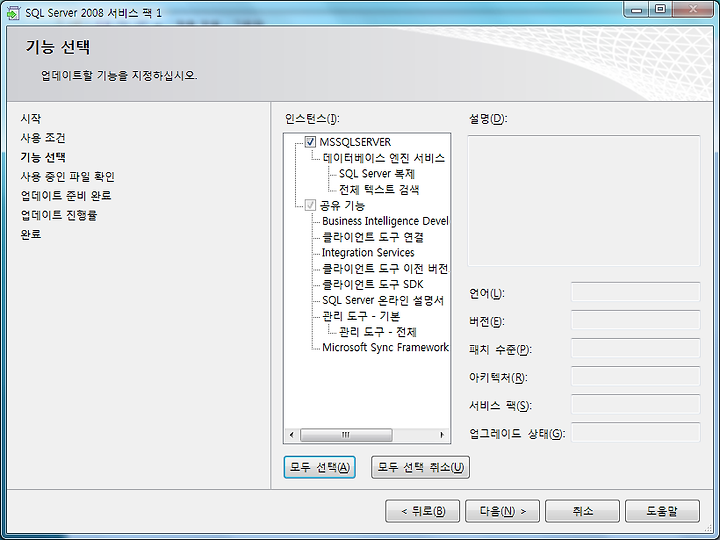The image size is (720, 540).
Task: Select the SQL Server 복제 tree item
Action: point(377,174)
